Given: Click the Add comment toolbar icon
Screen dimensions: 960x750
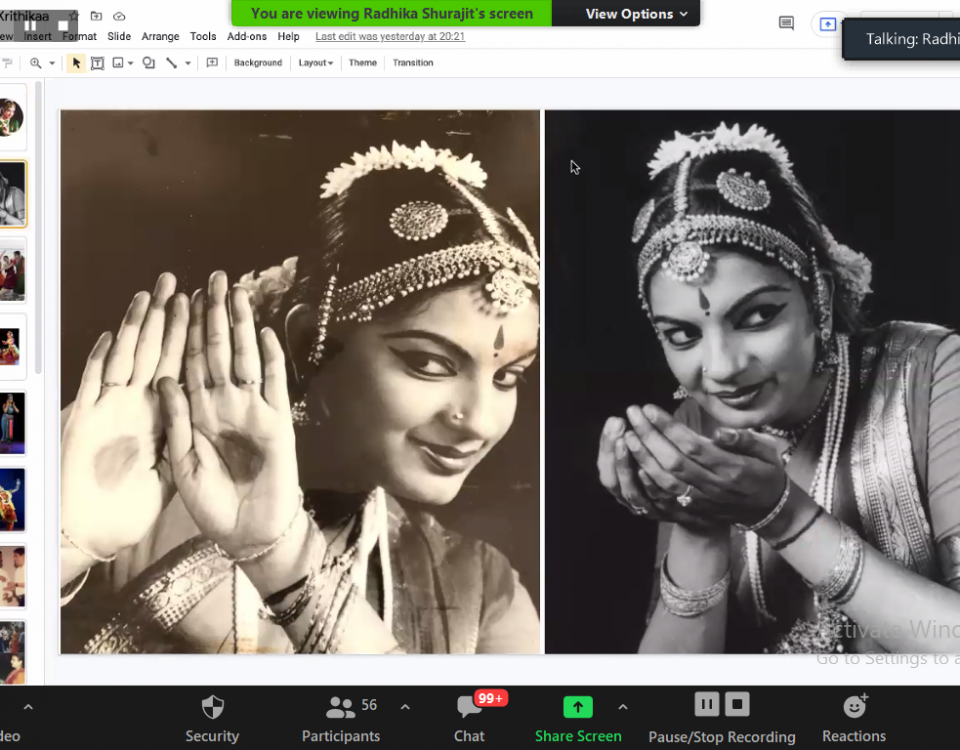Looking at the screenshot, I should tap(212, 63).
